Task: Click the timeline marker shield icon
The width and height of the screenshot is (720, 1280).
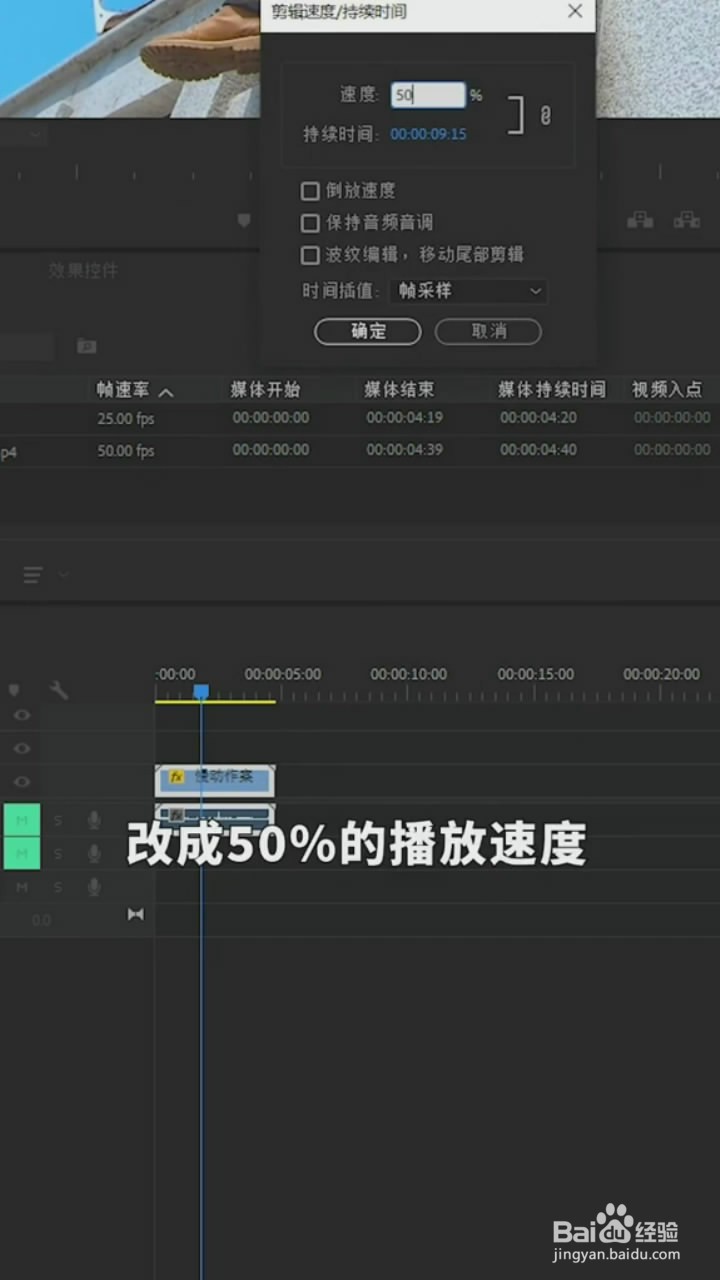Action: pos(14,690)
